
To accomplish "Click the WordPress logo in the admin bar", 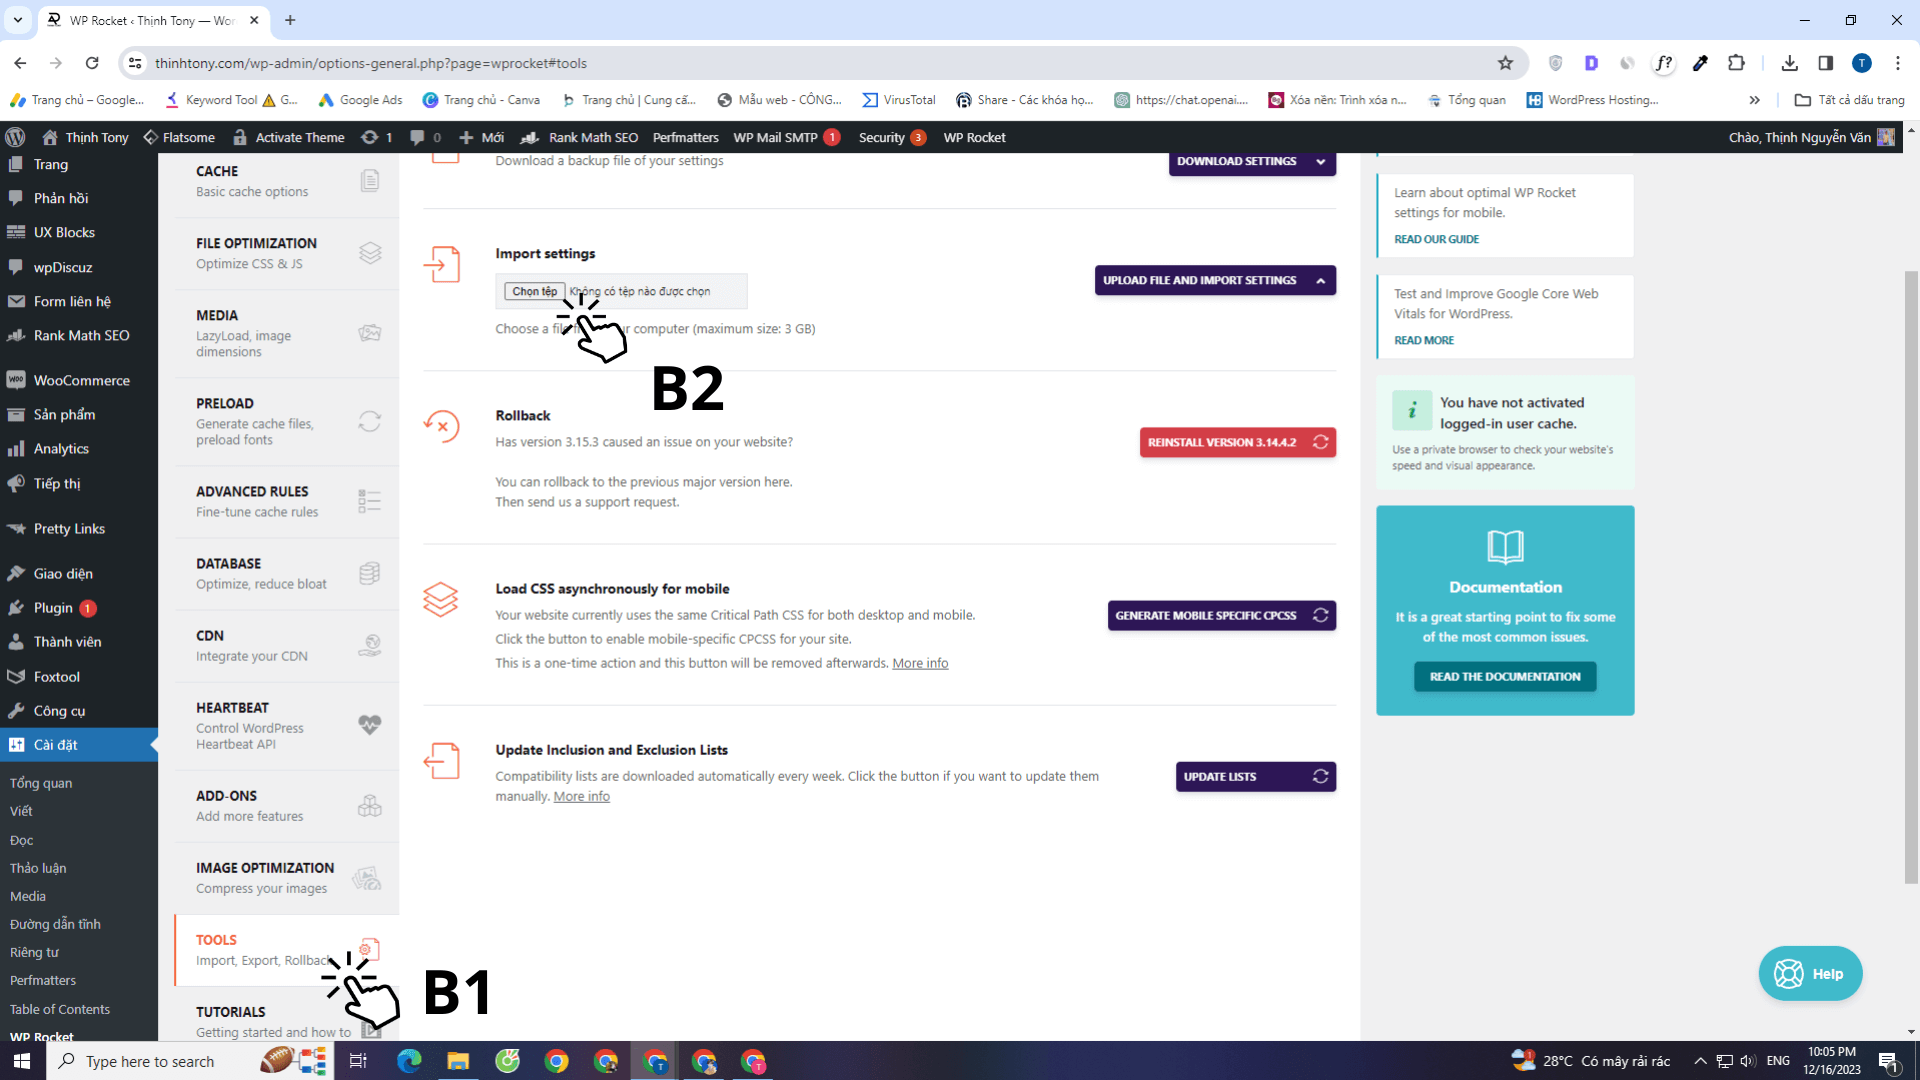I will click(x=15, y=137).
